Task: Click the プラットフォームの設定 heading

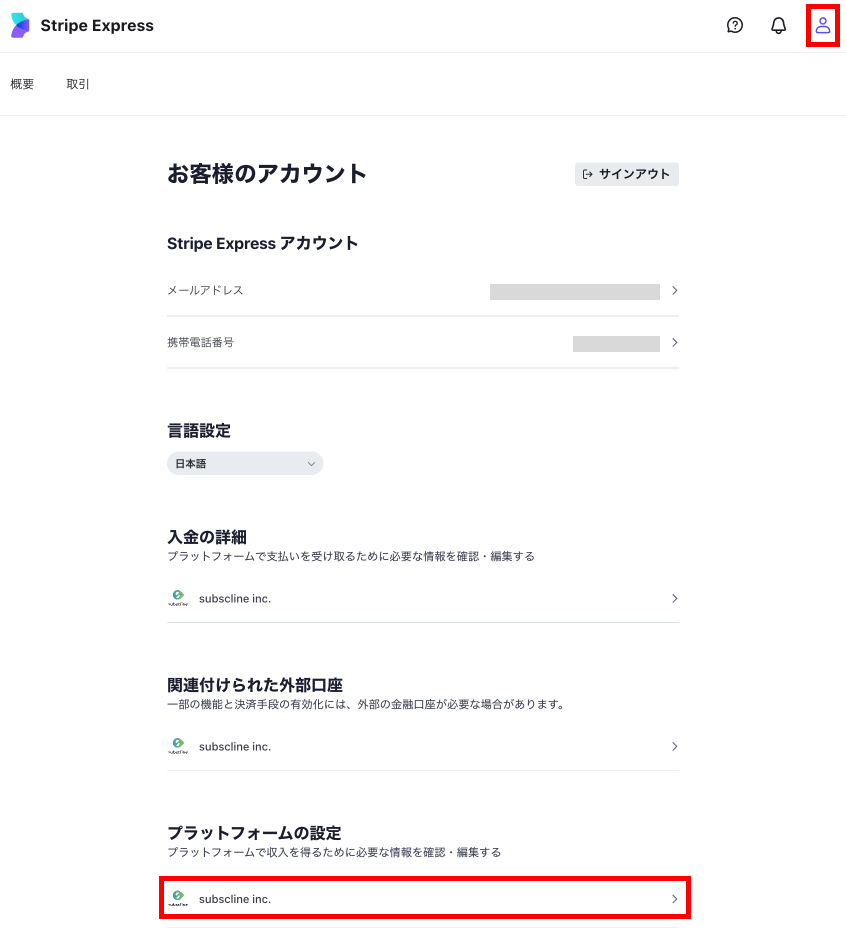Action: (254, 833)
